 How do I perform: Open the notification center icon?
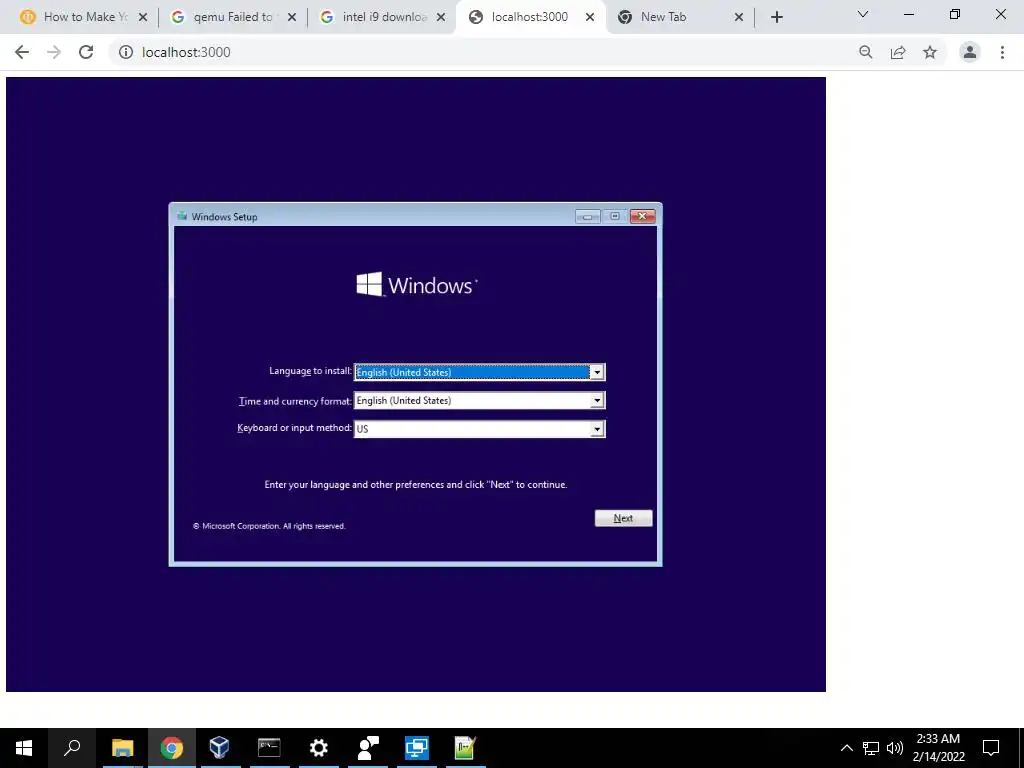coord(991,748)
